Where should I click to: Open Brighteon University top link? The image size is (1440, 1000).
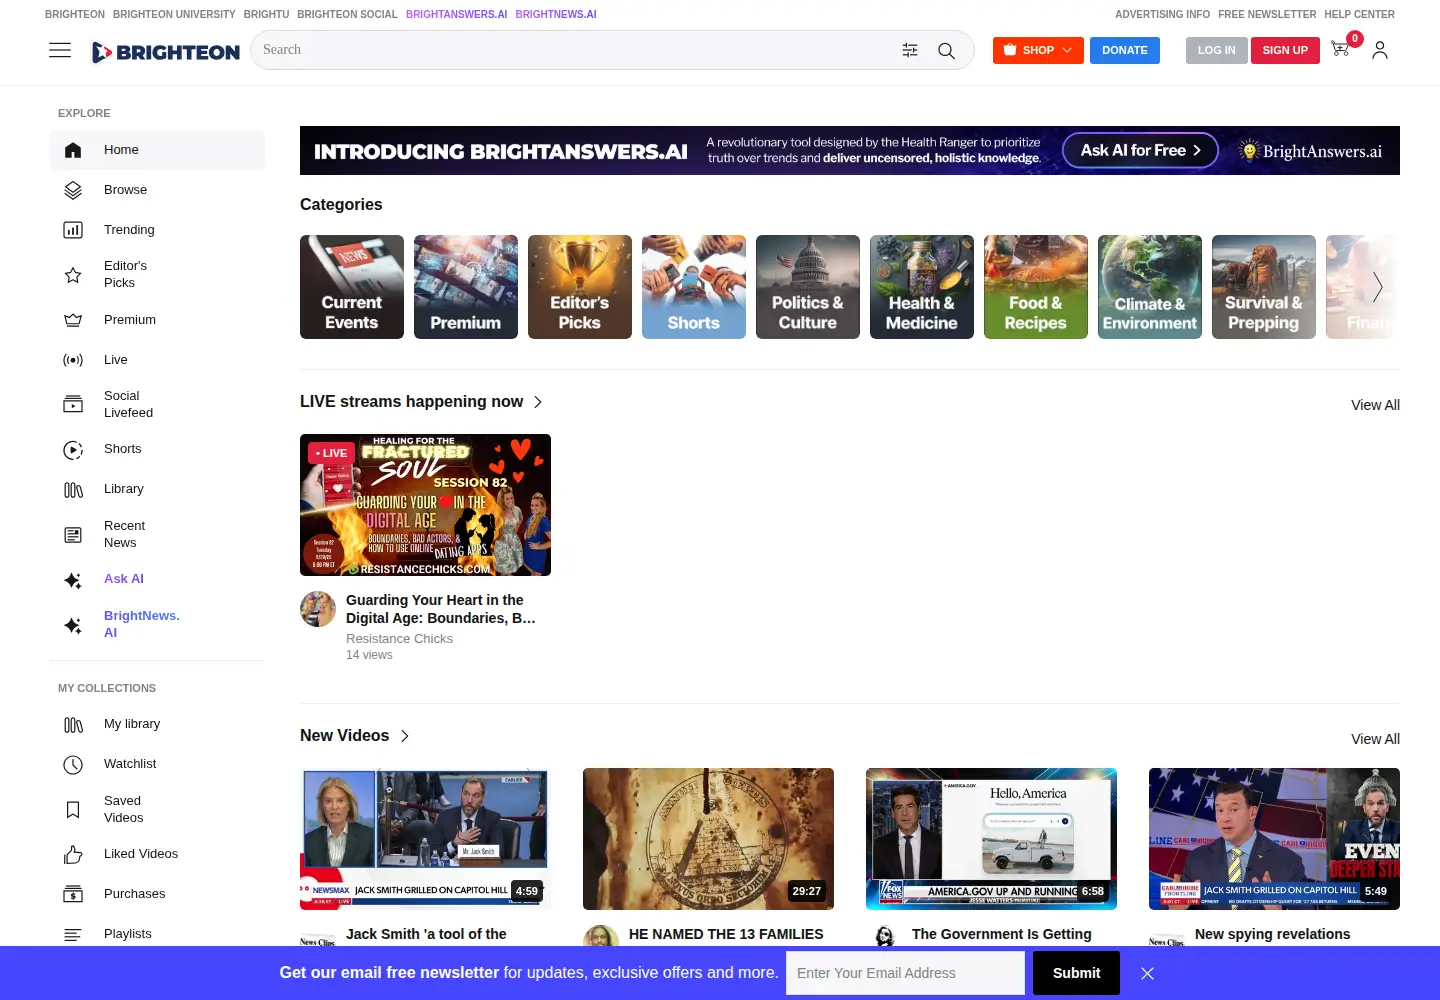174,14
